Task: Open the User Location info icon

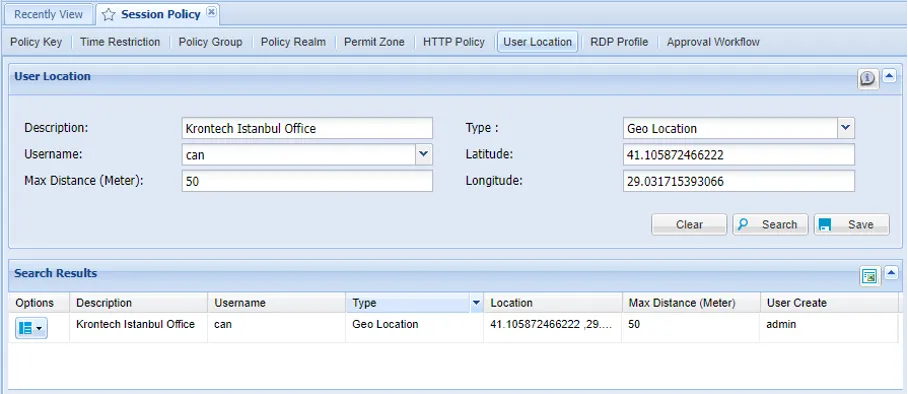Action: [867, 78]
